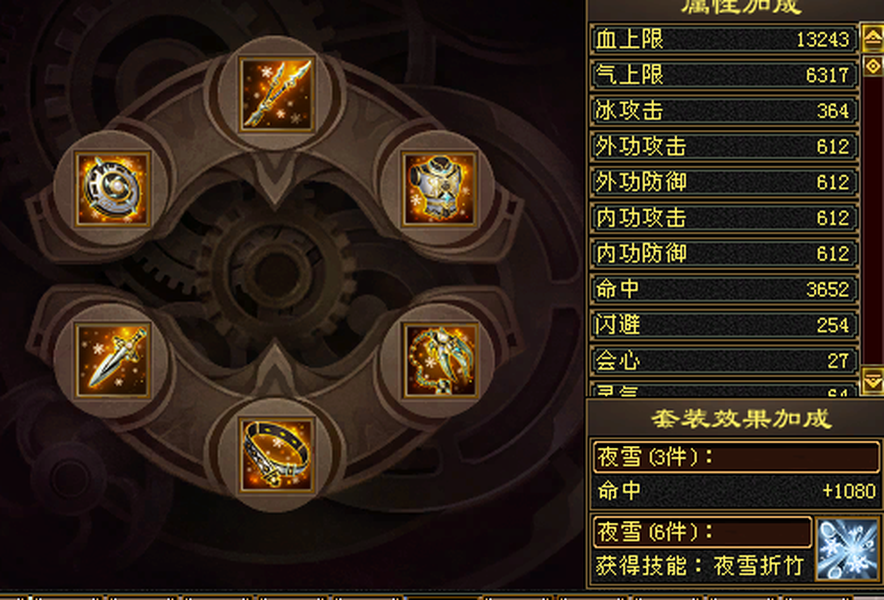Click the 内功防御 attribute row
Viewport: 884px width, 600px height.
724,253
